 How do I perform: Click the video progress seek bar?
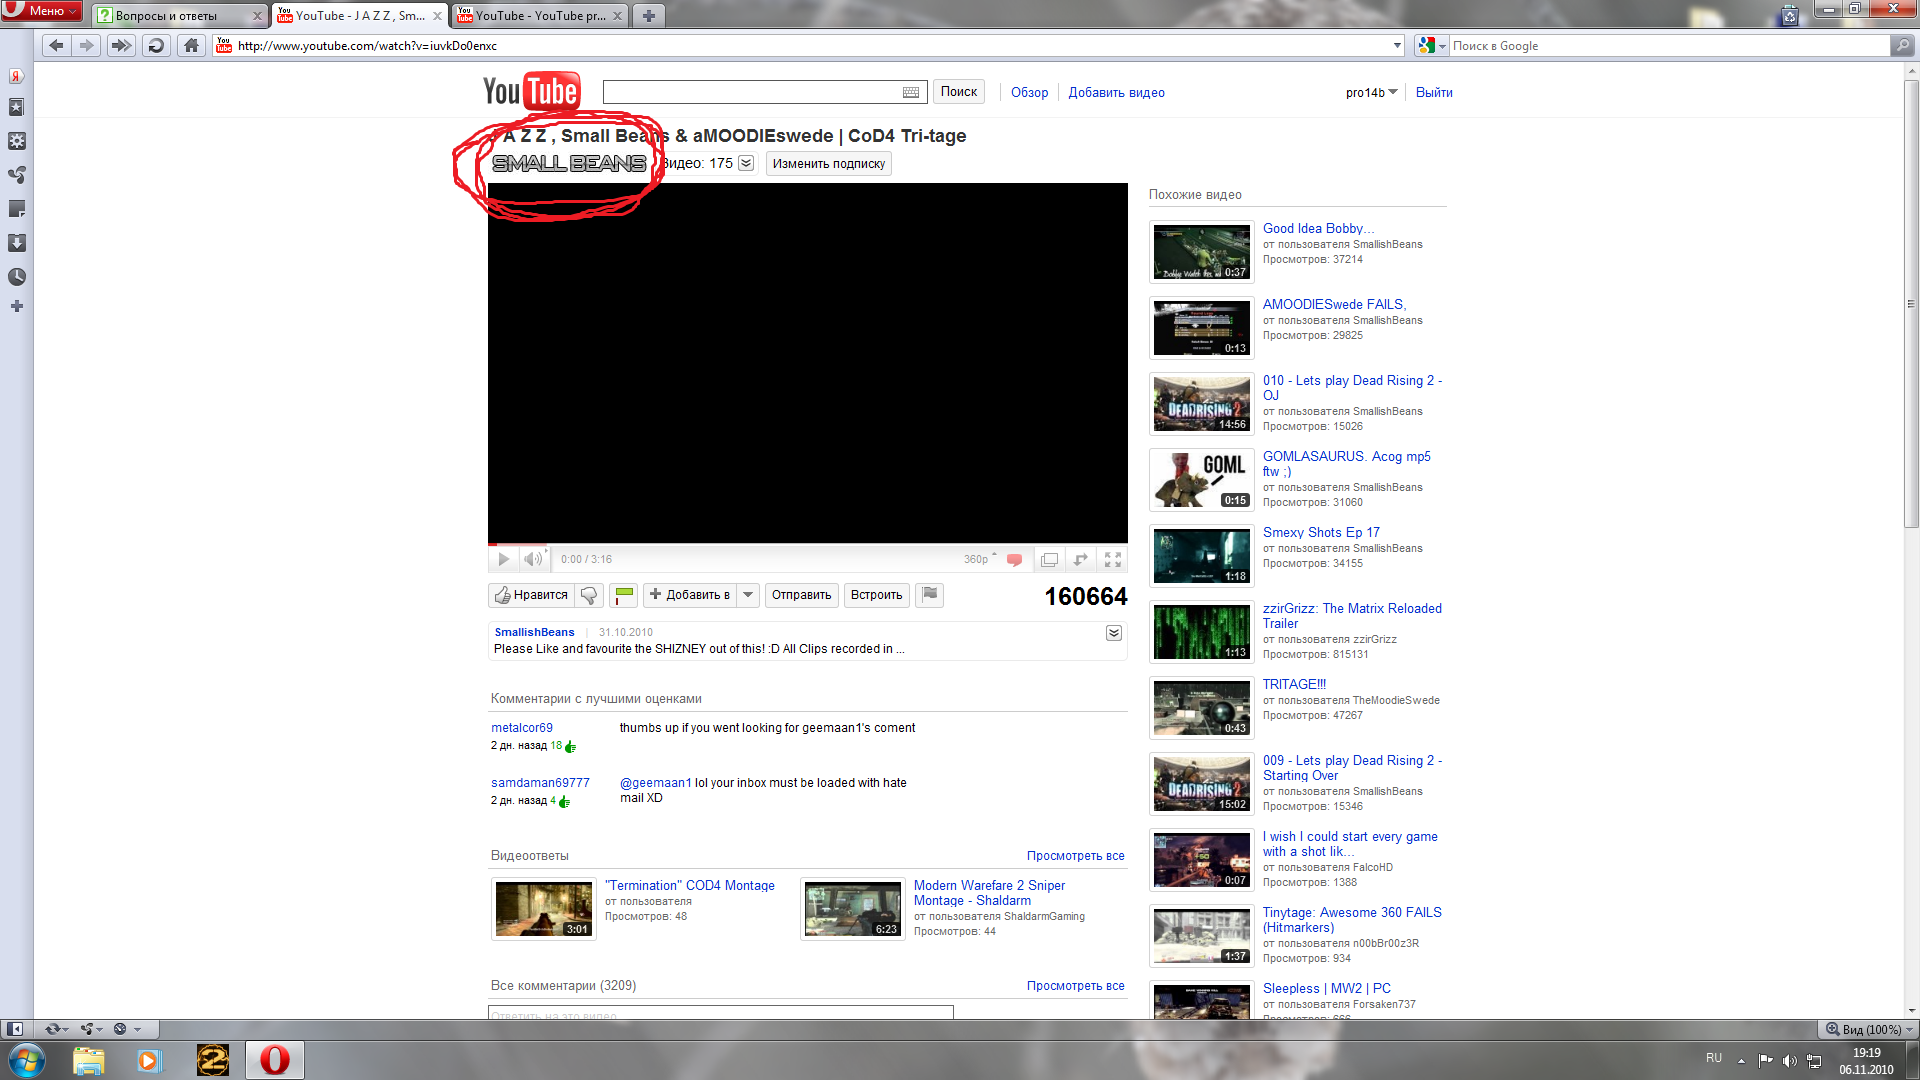coord(806,545)
